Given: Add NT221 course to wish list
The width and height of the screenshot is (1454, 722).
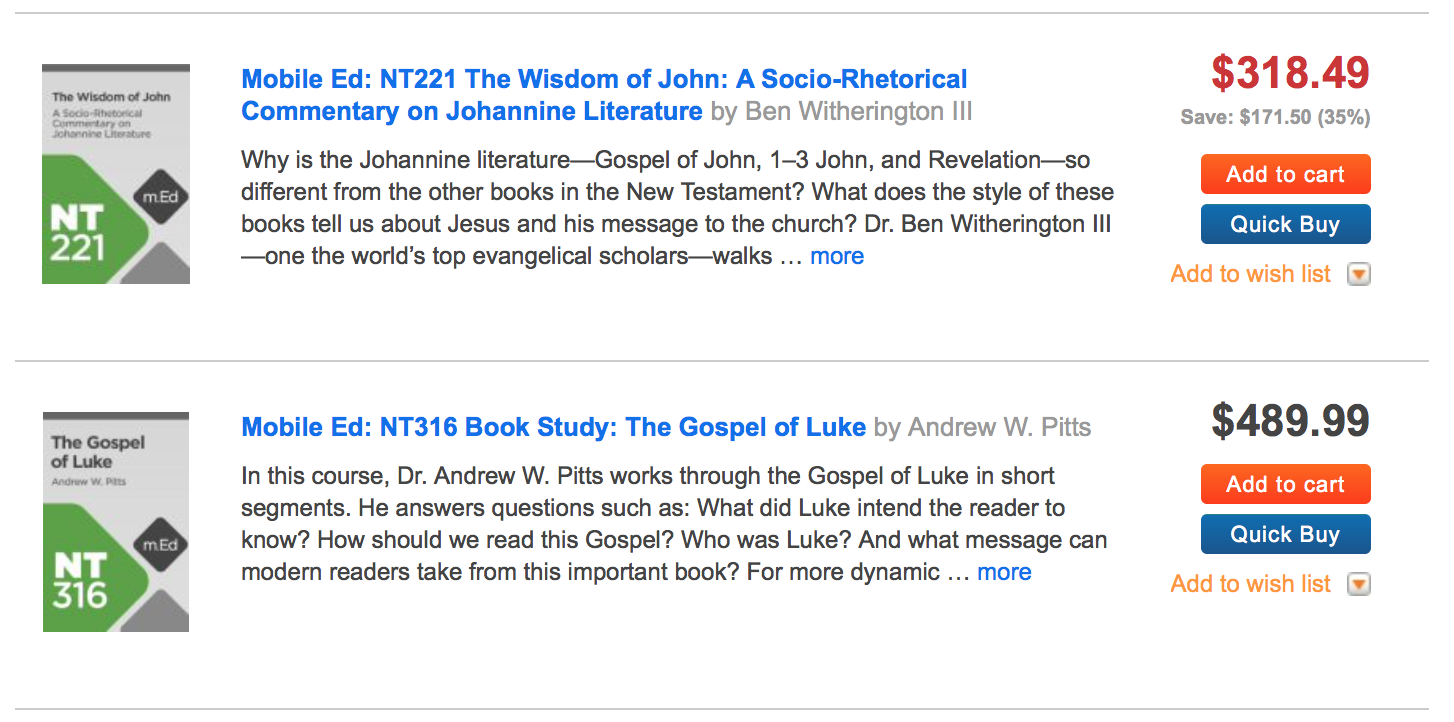Looking at the screenshot, I should click(x=1250, y=274).
